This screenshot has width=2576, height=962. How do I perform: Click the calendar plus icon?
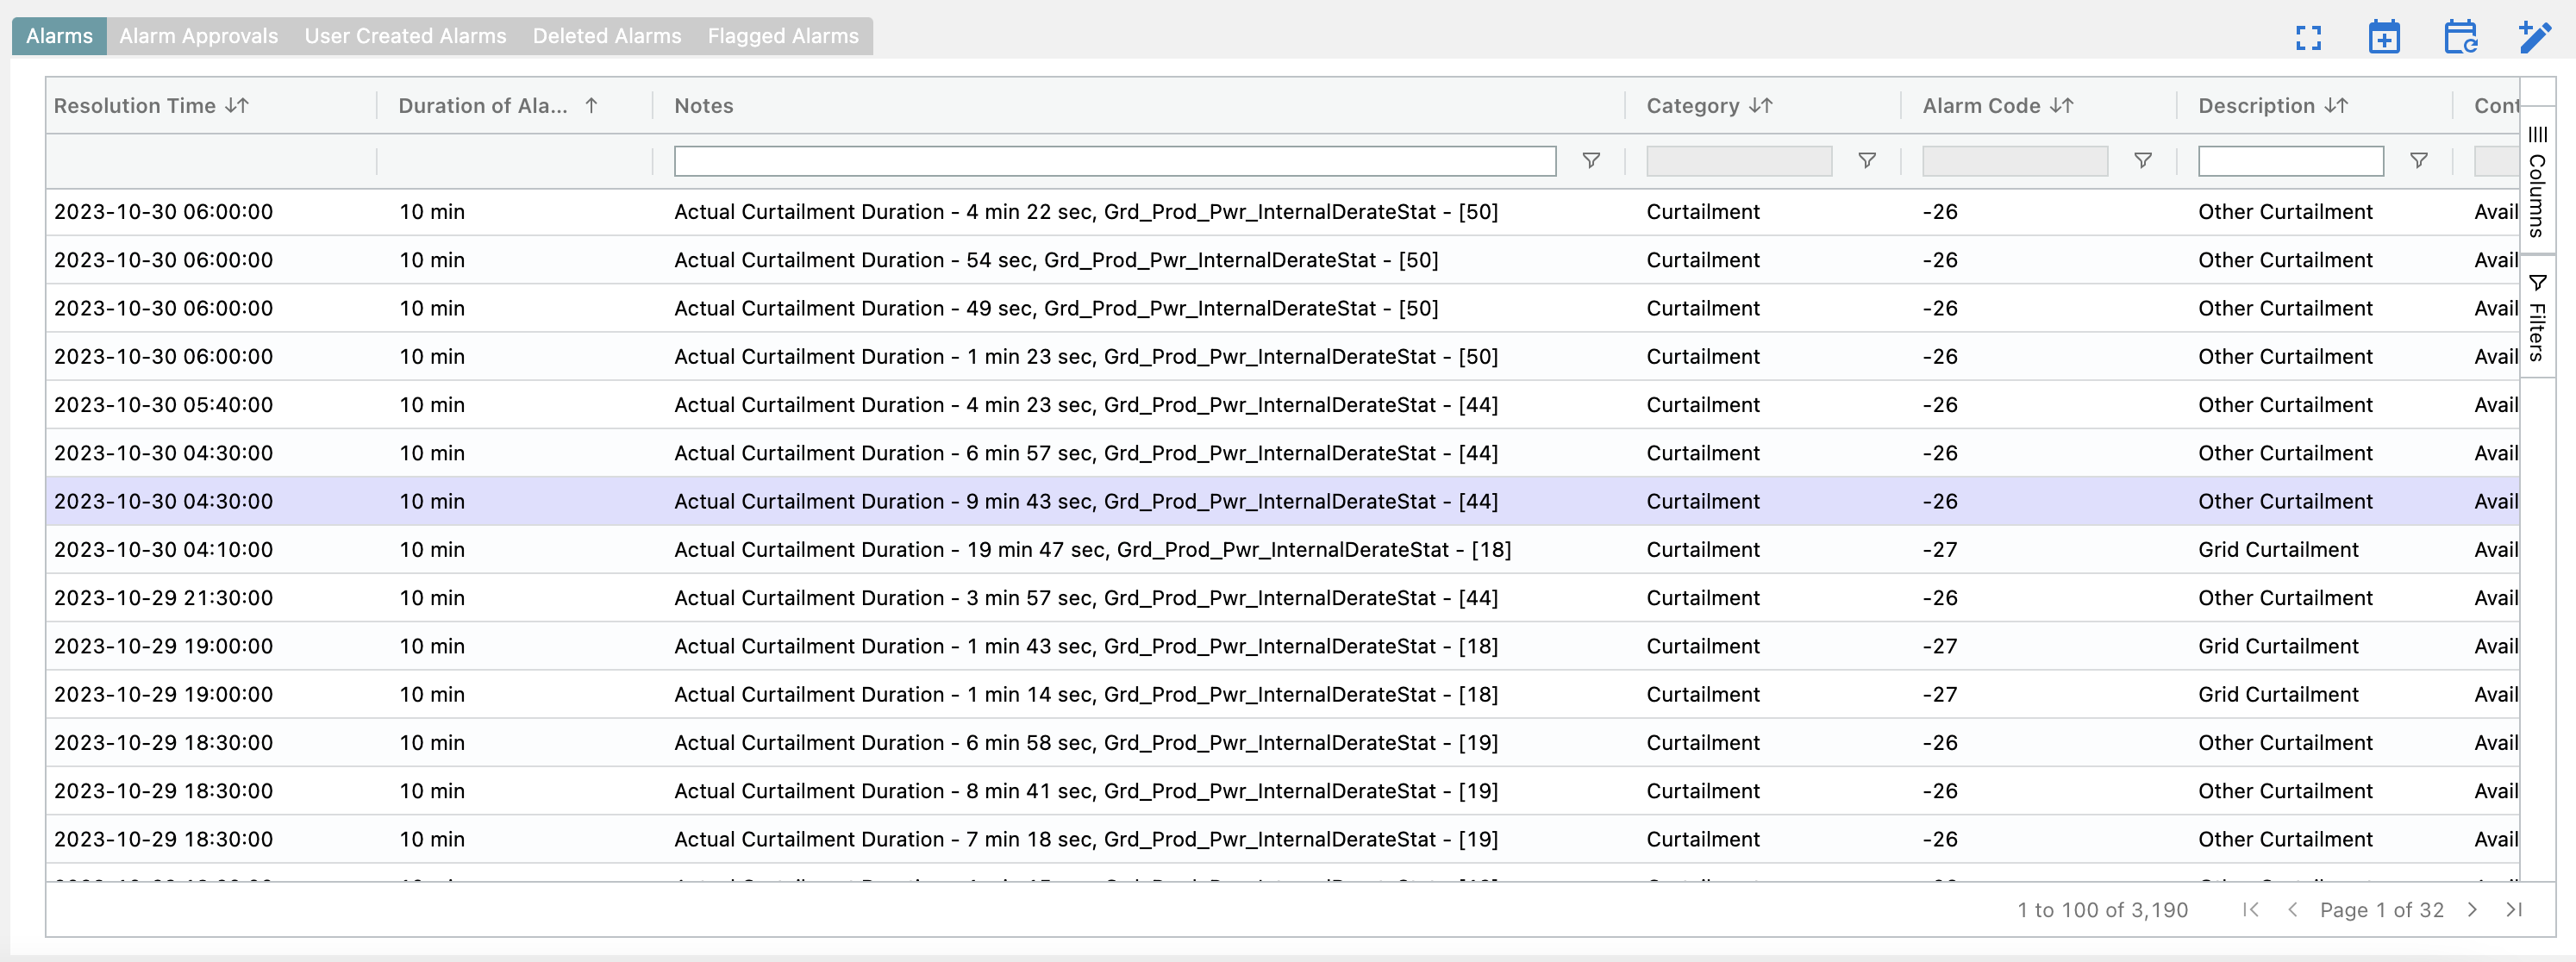tap(2384, 38)
